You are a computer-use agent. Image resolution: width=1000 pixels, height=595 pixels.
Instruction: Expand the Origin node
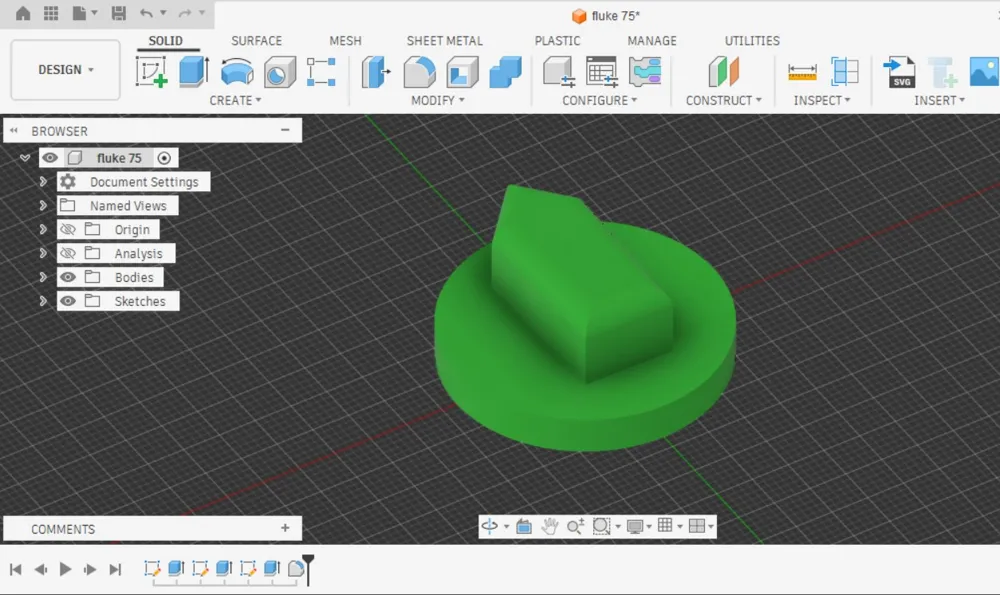click(43, 230)
